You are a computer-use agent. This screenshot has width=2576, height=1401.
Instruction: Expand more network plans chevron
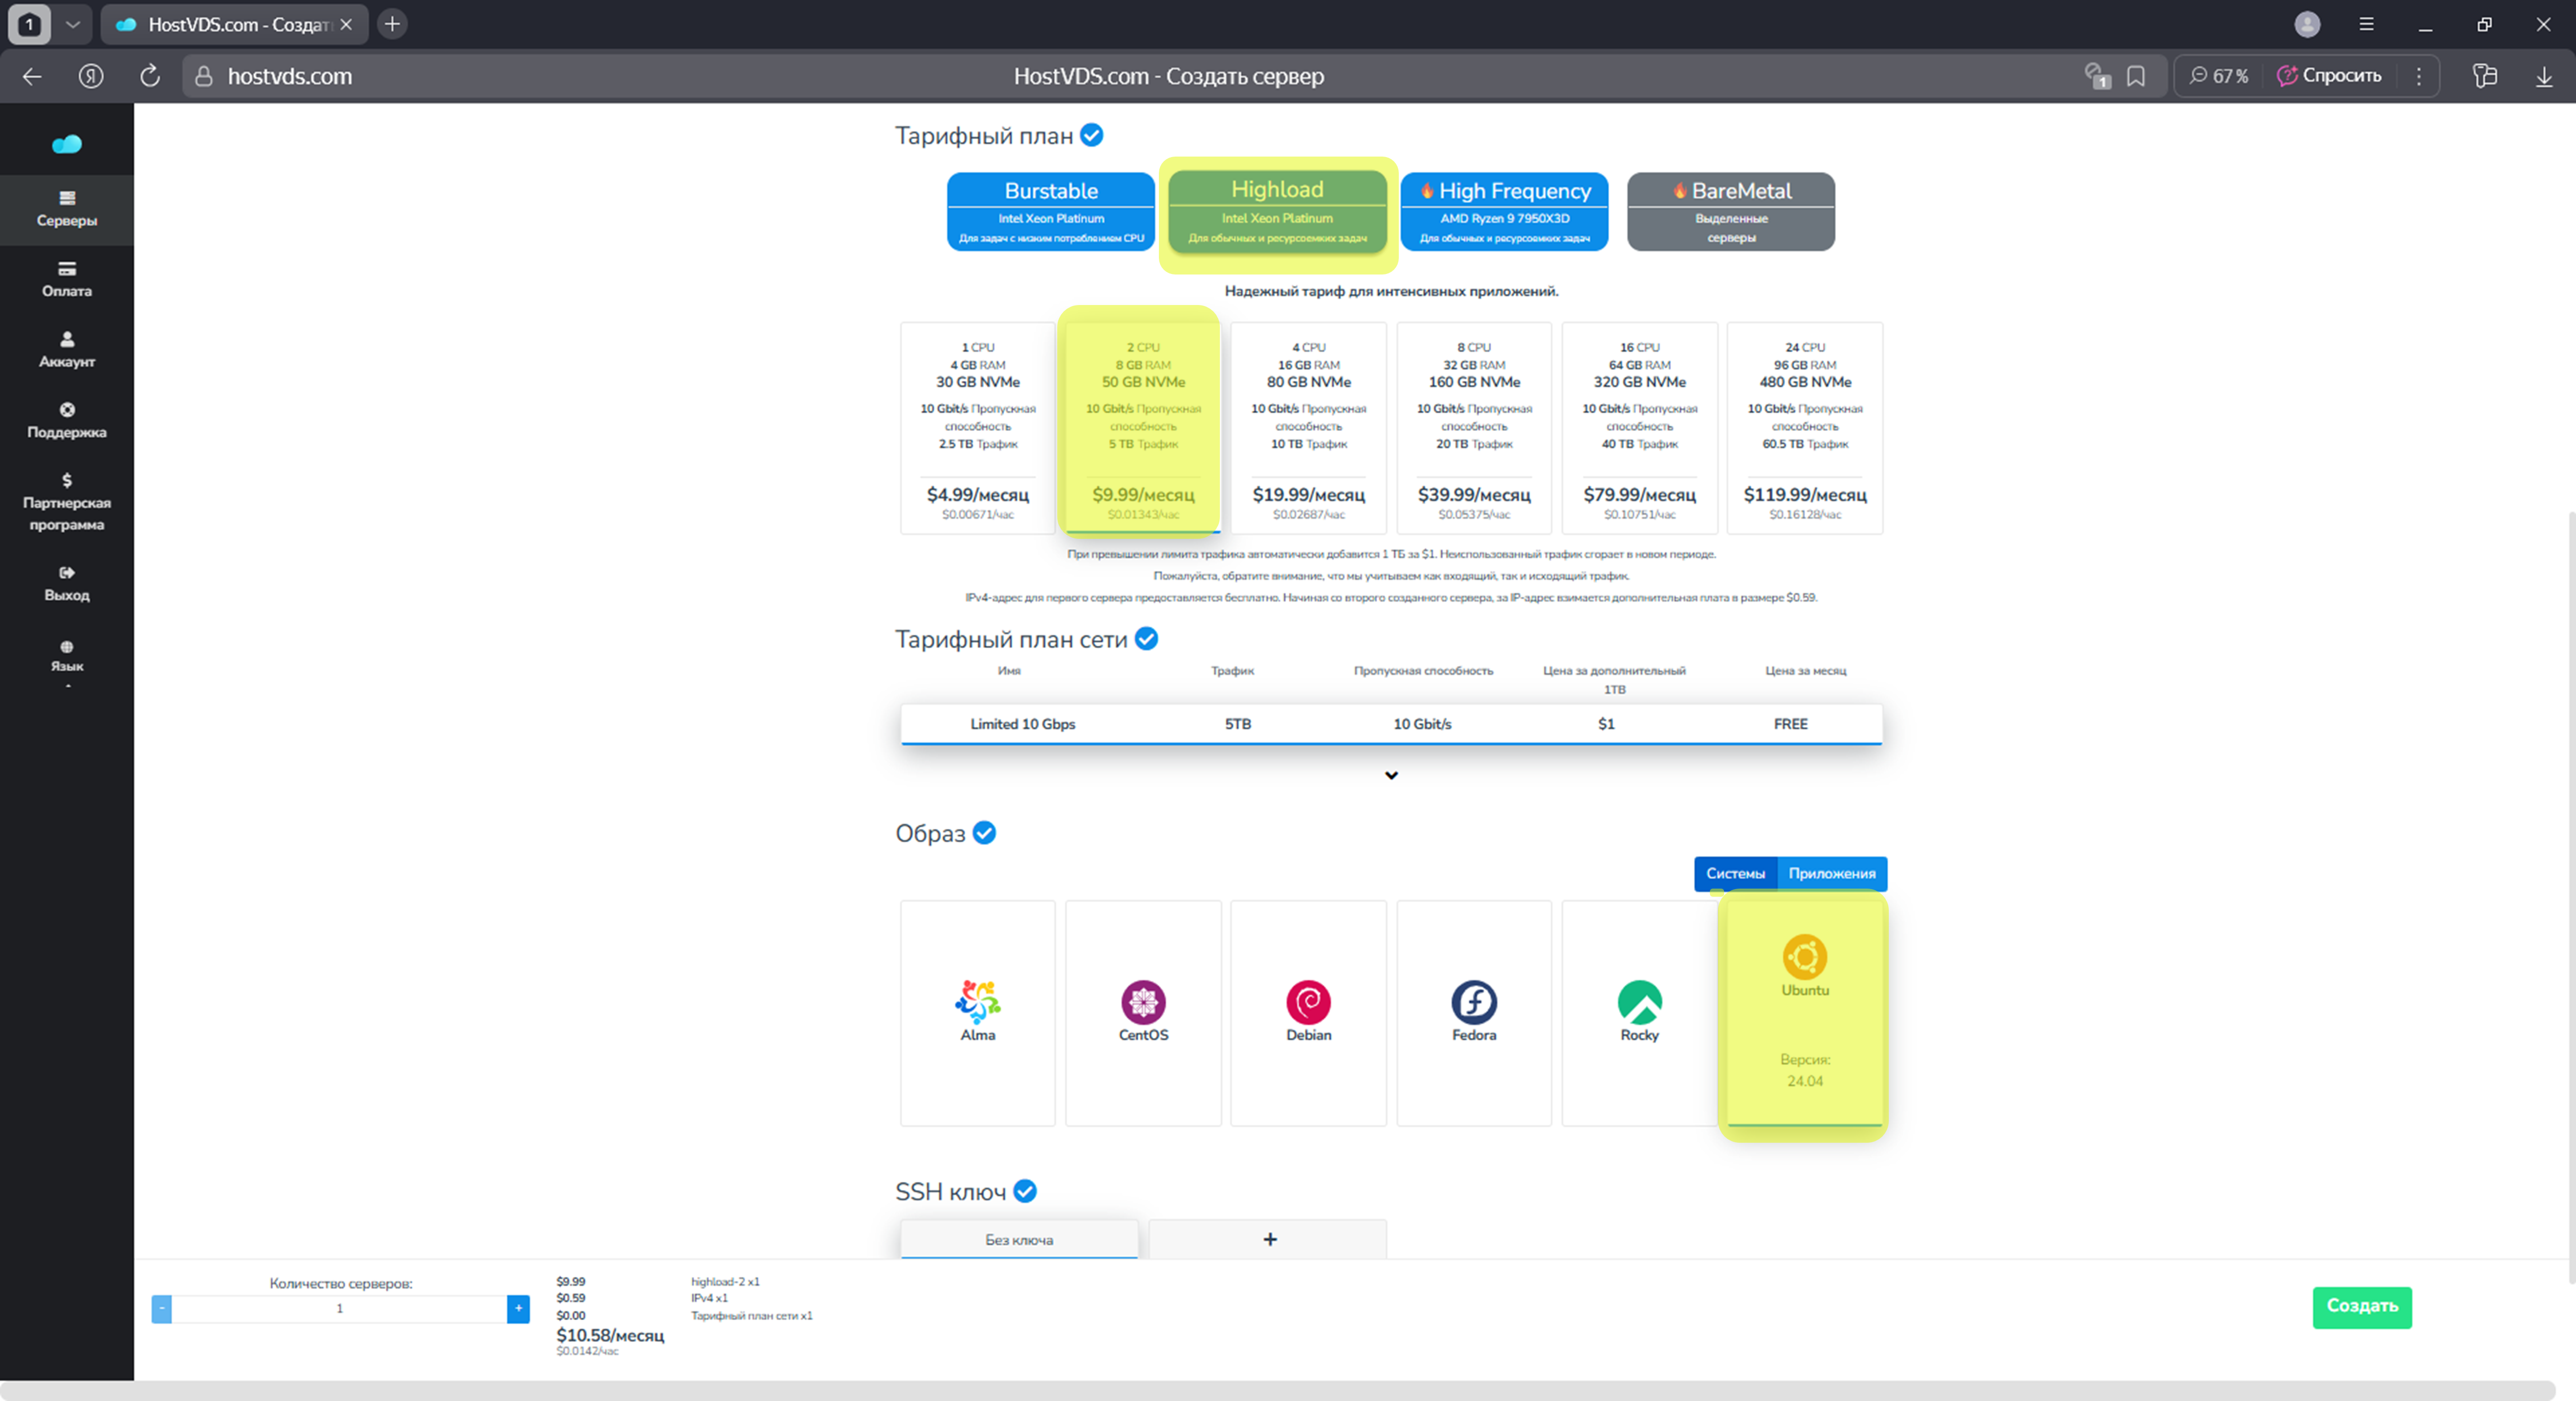coord(1391,775)
